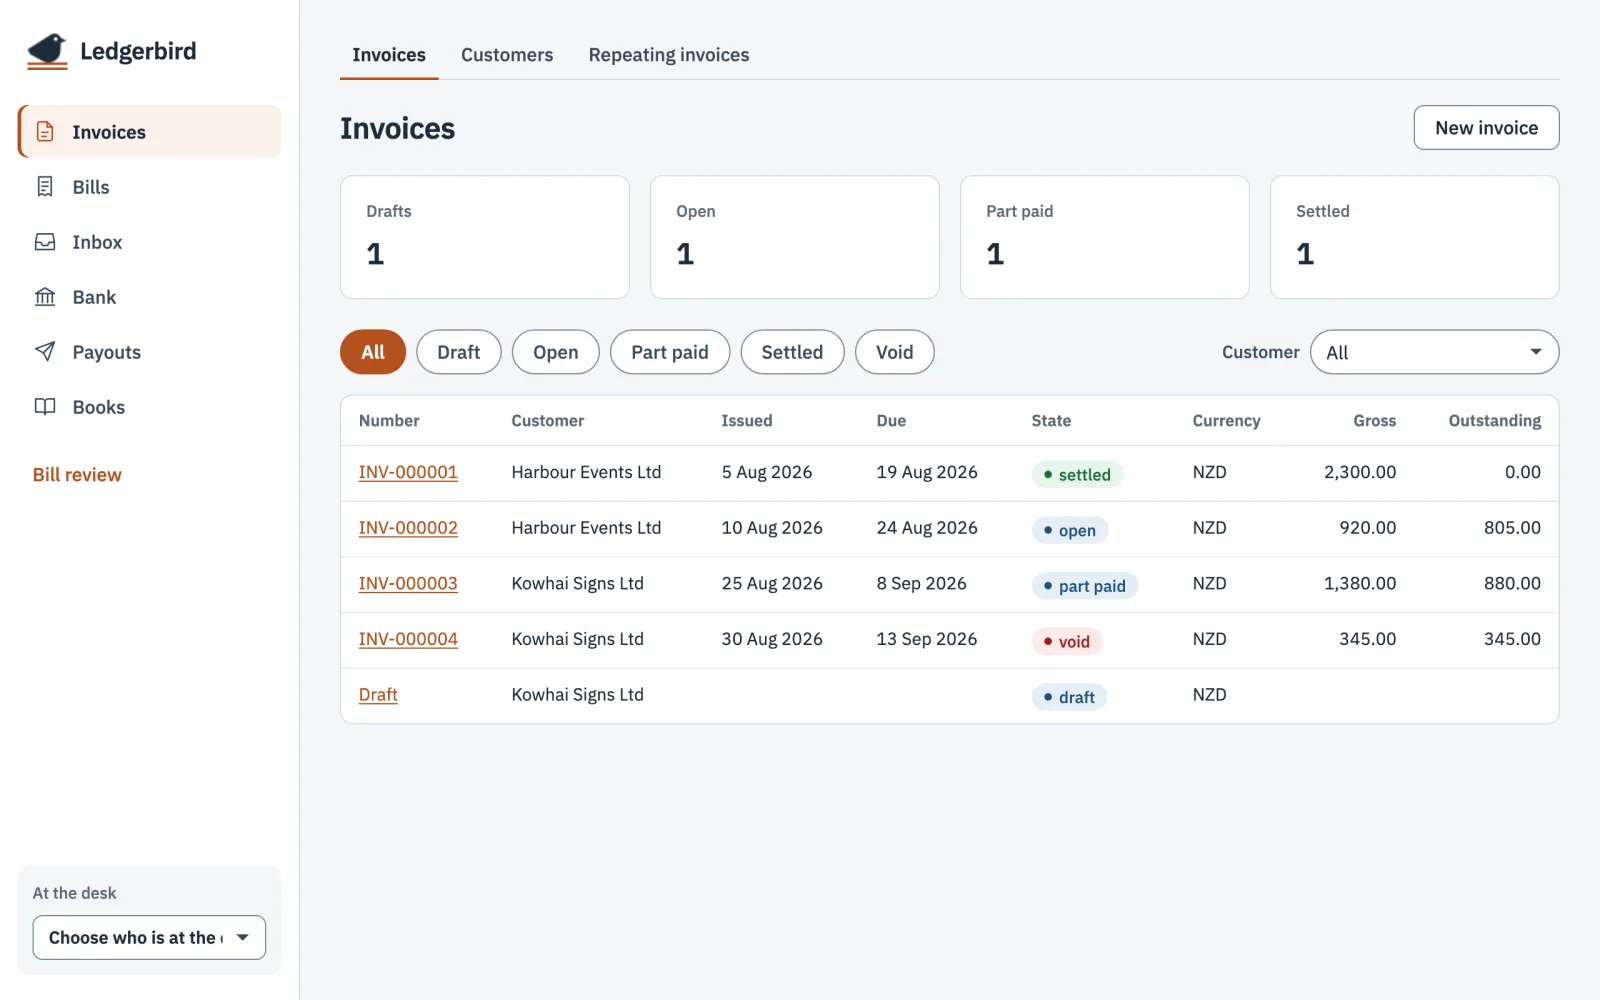Screen dimensions: 1600x1000
Task: Click the due date 24 Aug 2026
Action: tap(927, 528)
